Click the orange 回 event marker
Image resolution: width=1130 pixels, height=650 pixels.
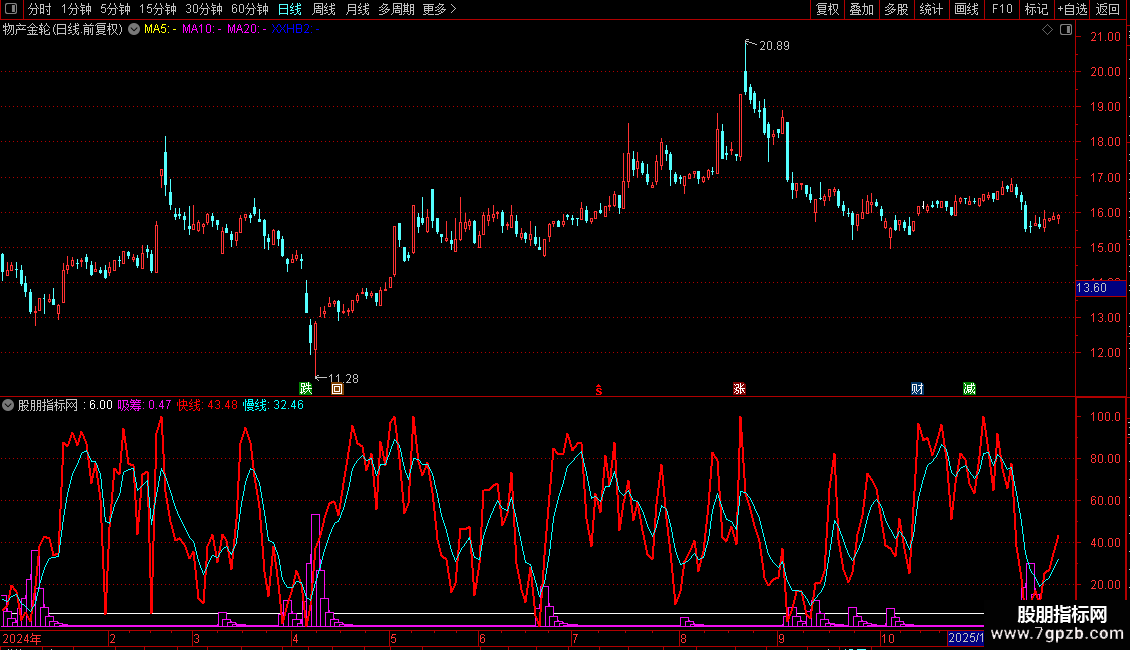click(x=337, y=389)
